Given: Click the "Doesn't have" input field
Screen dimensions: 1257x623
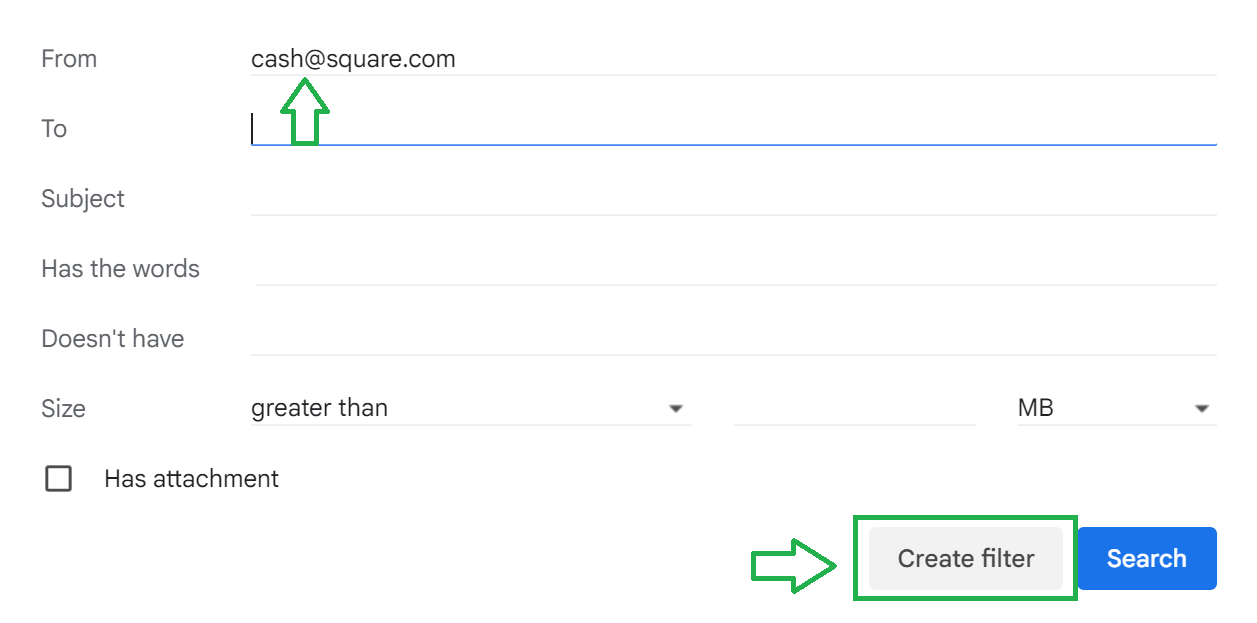Looking at the screenshot, I should (732, 339).
